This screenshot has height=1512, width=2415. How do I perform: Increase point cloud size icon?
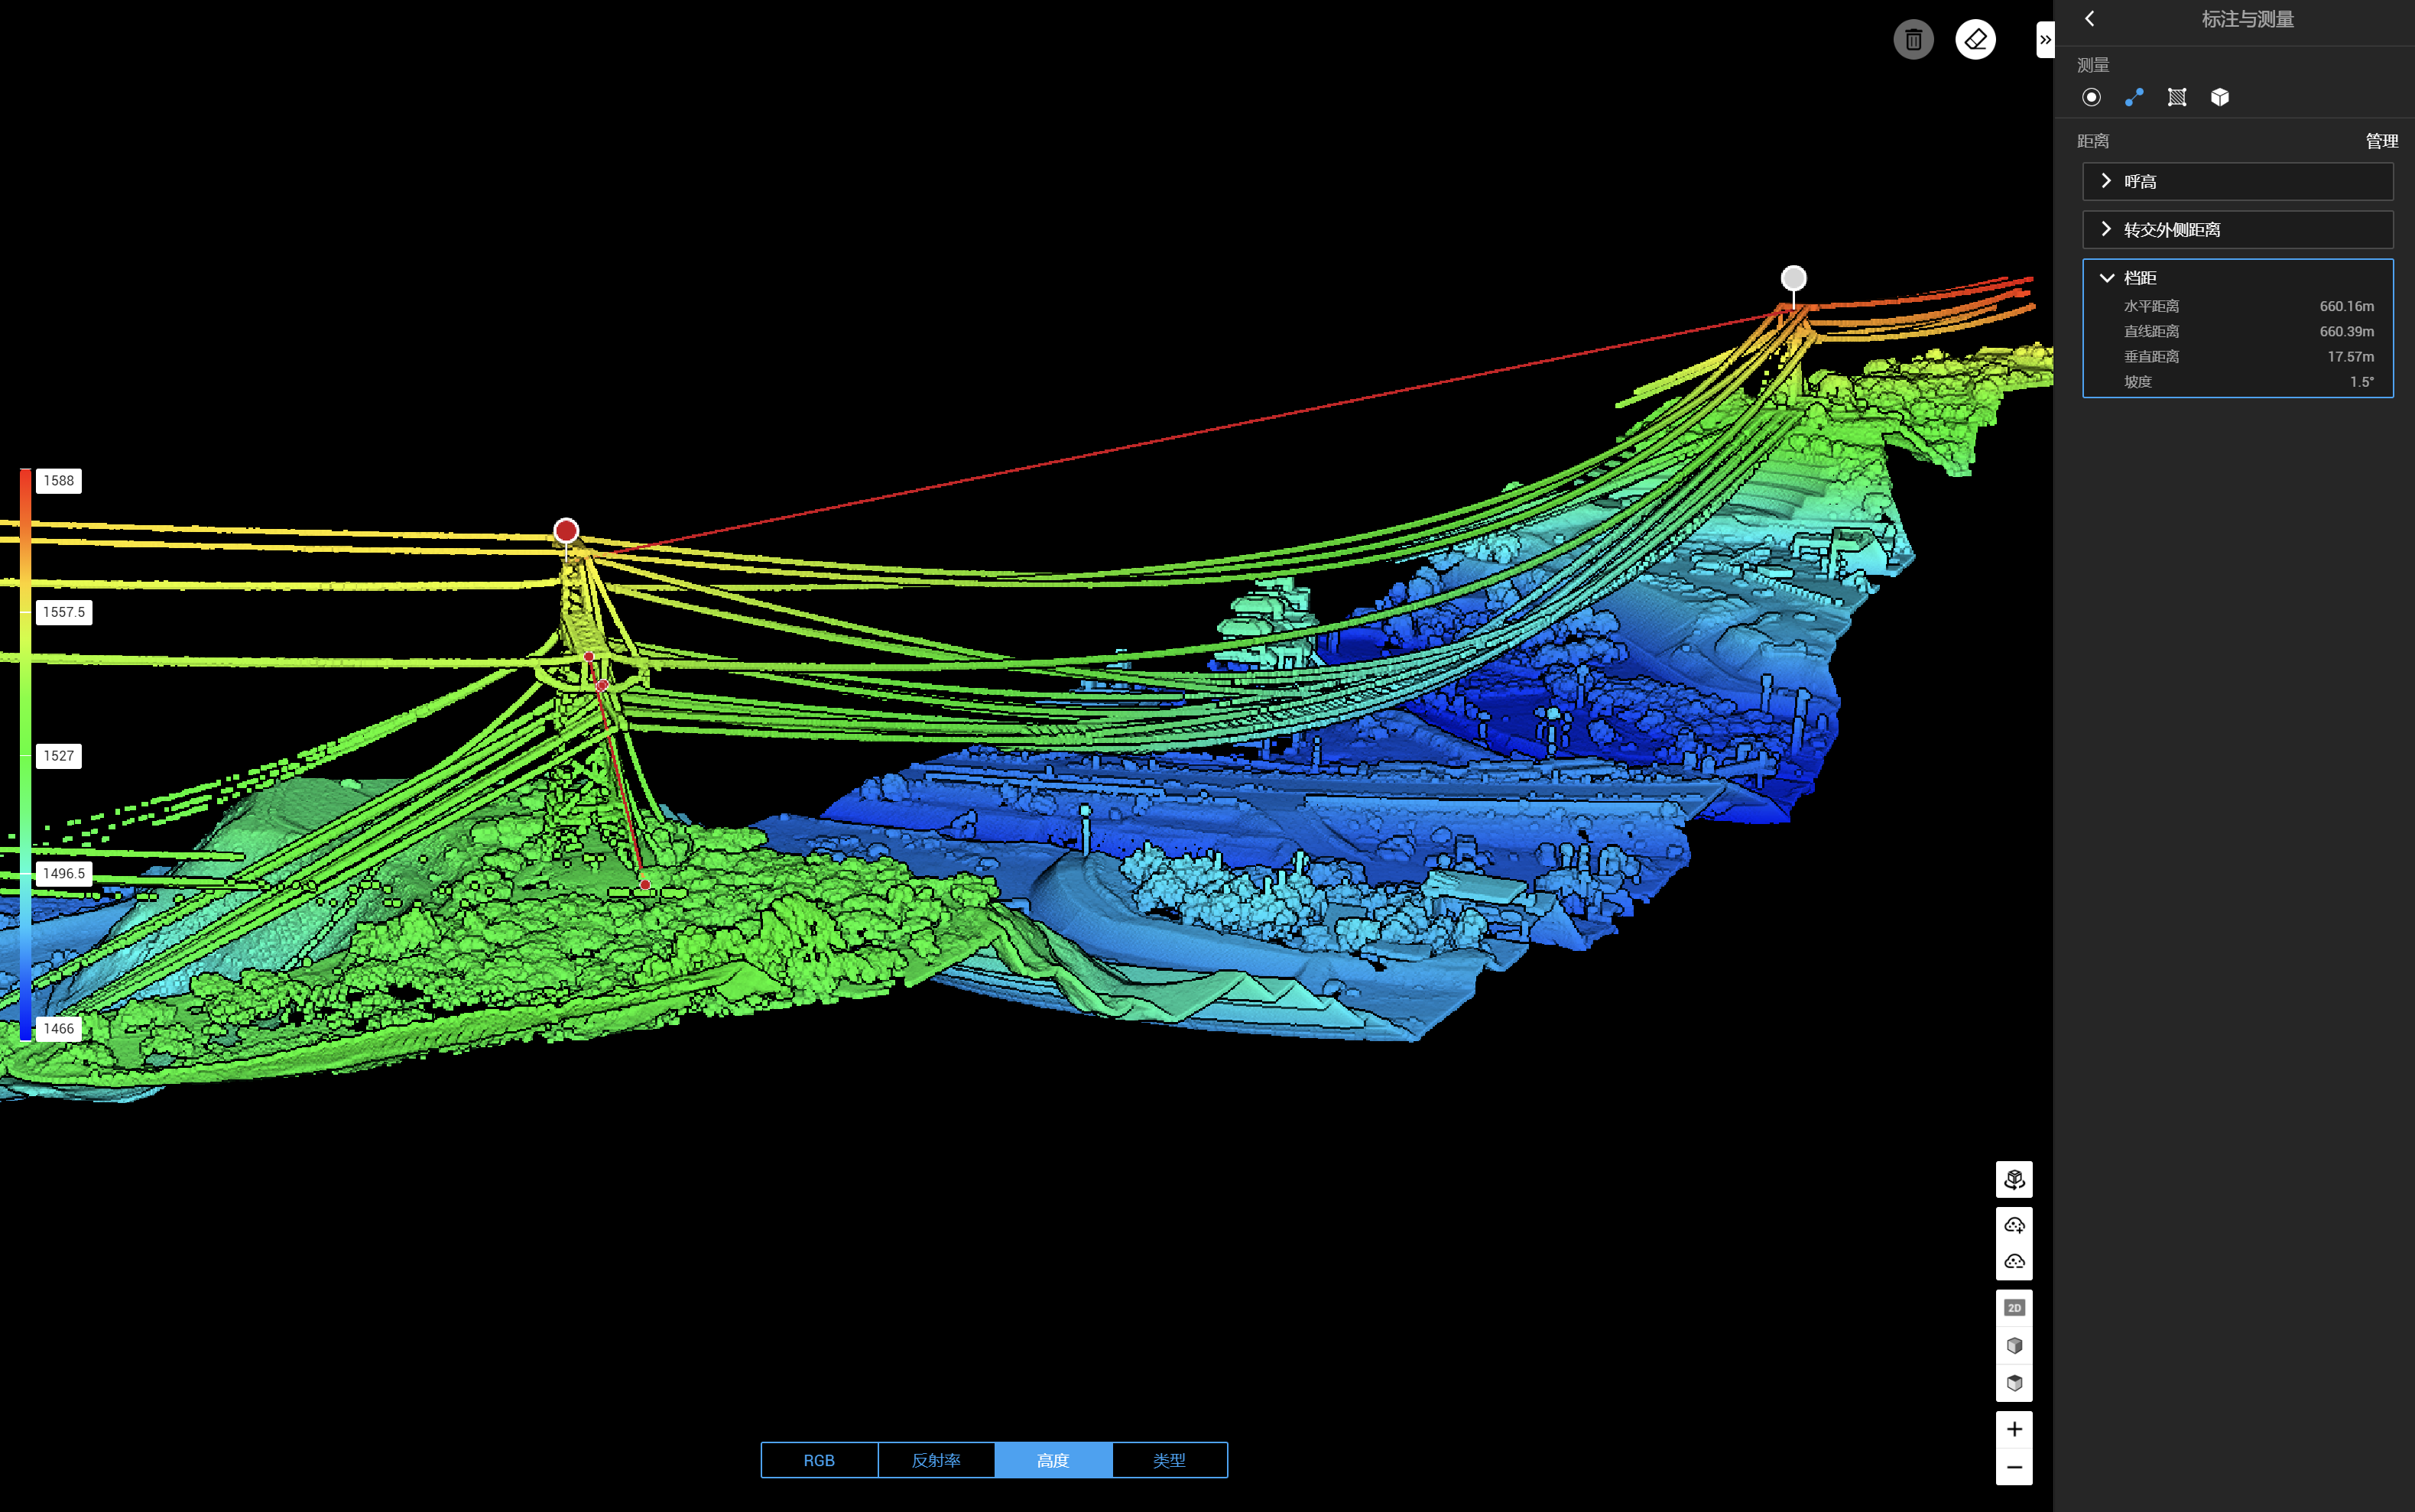(2014, 1225)
